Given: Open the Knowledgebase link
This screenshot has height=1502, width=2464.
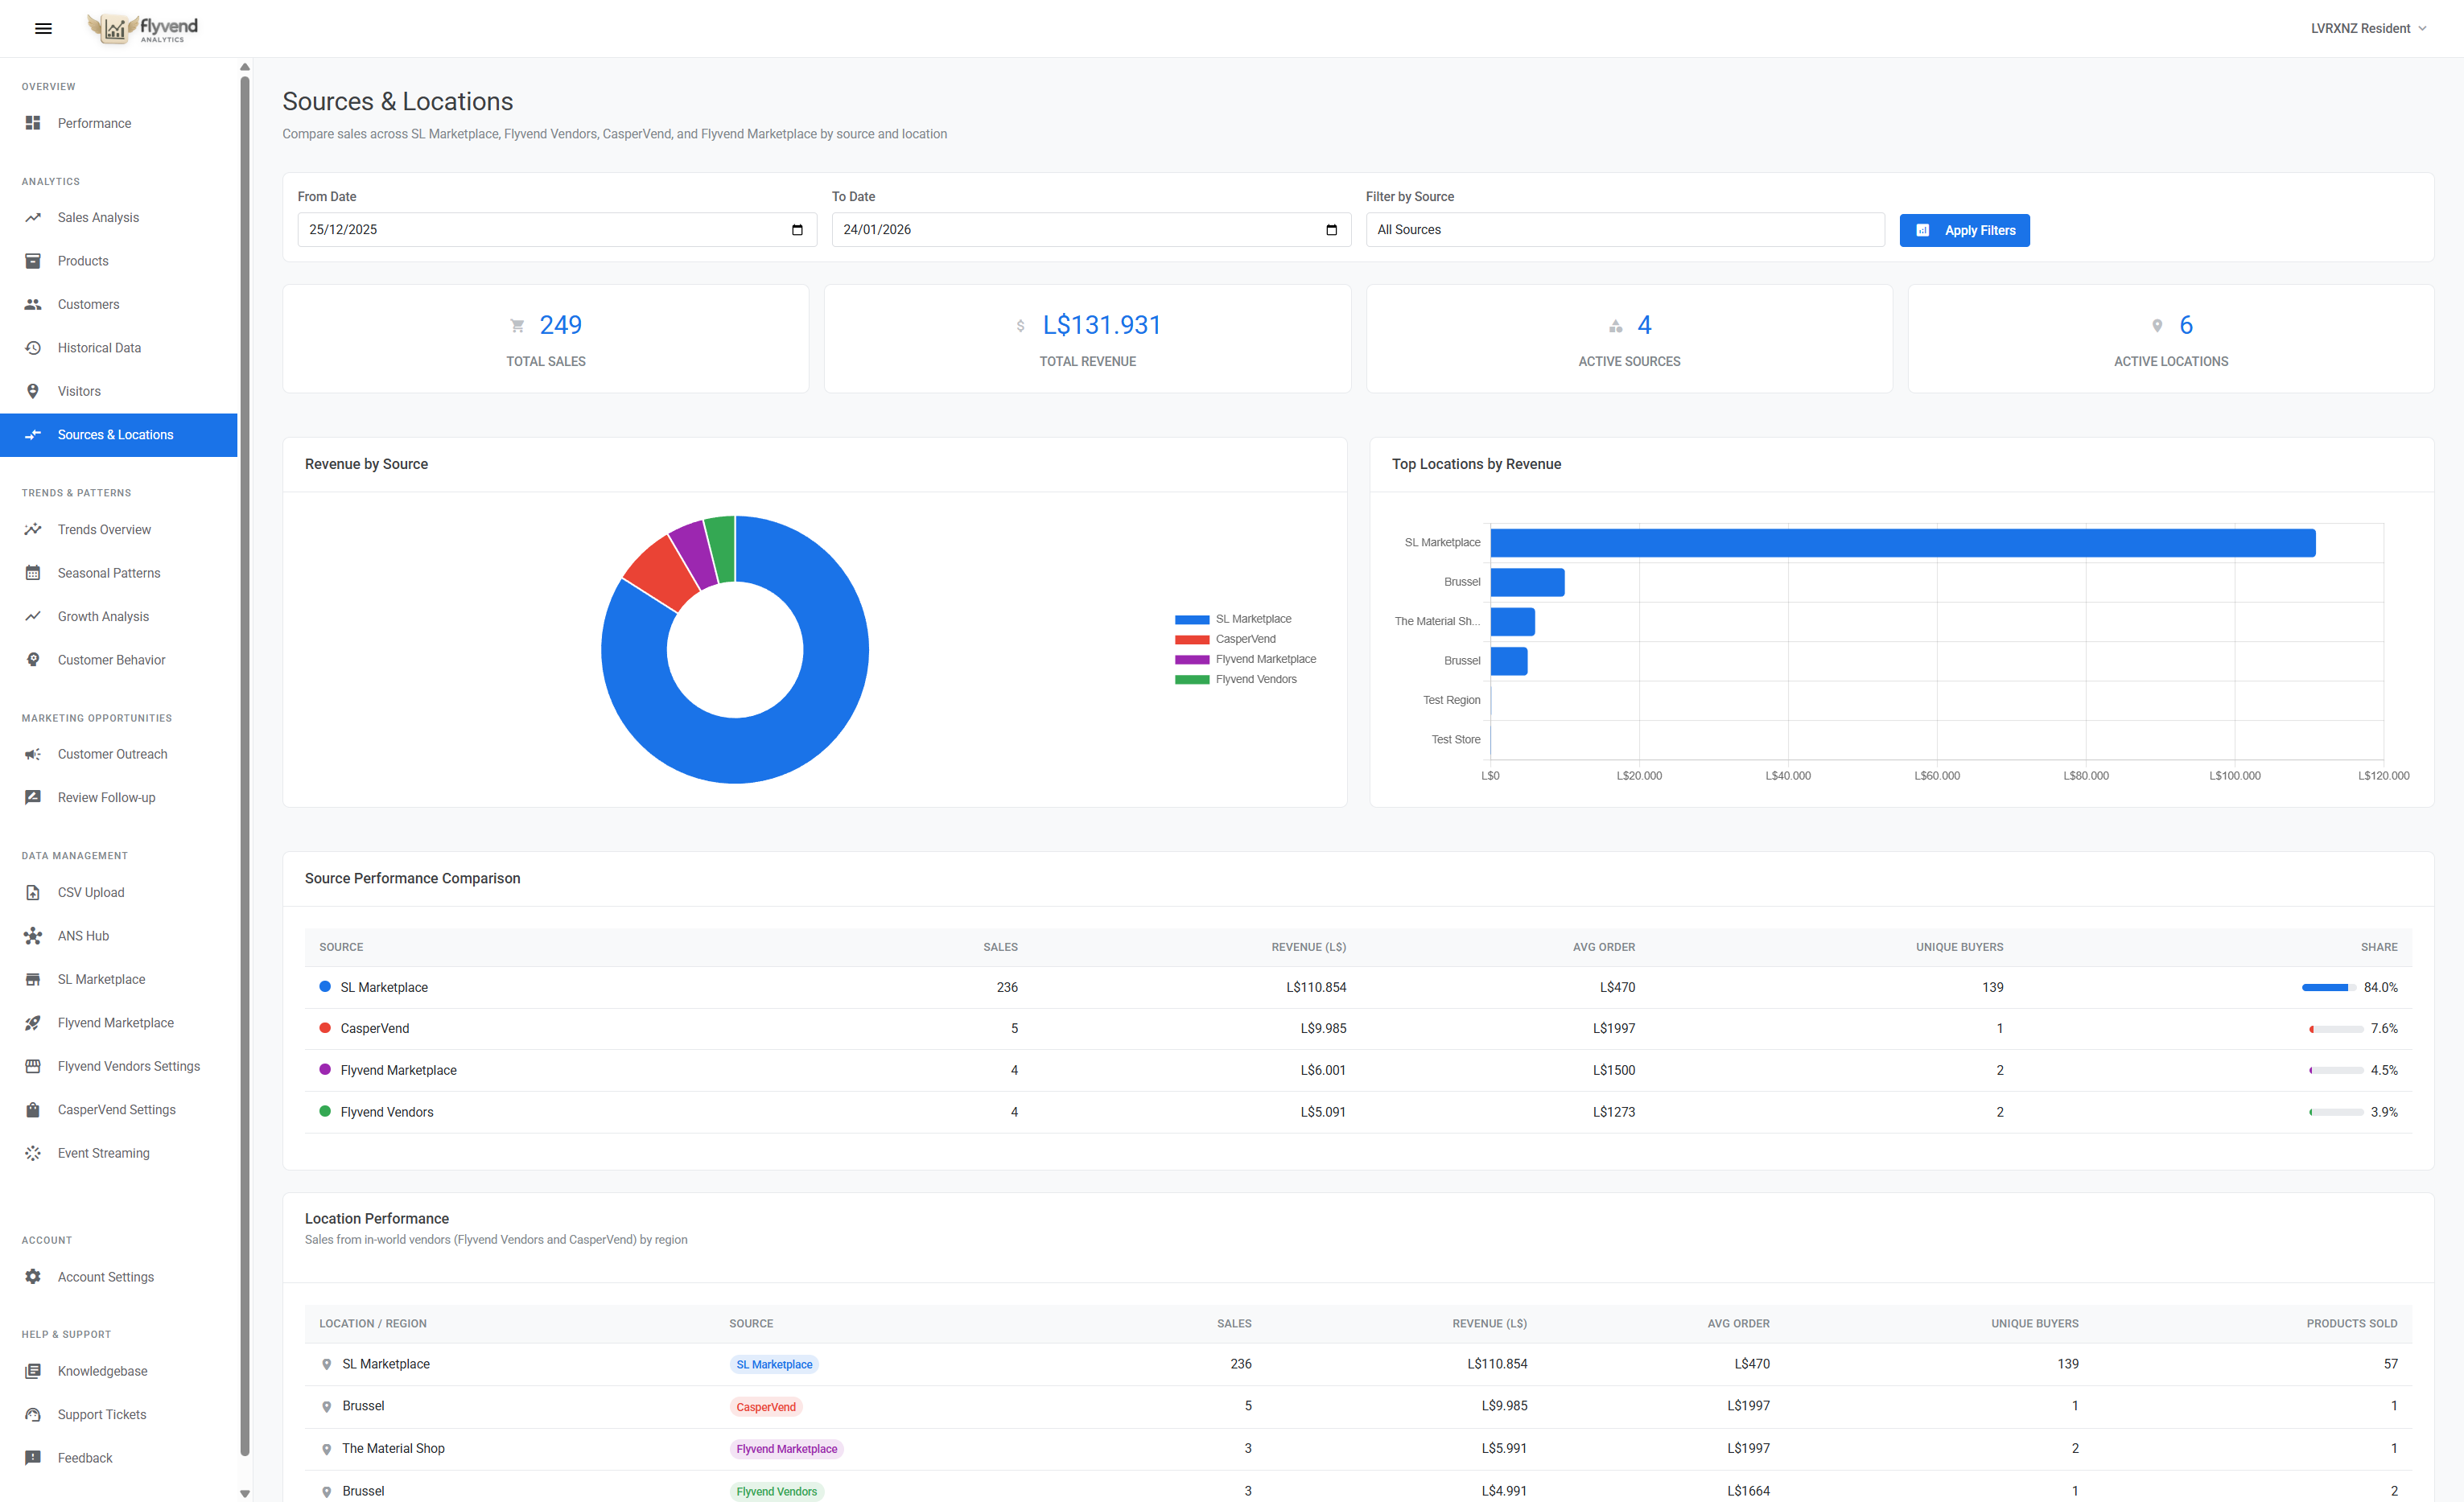Looking at the screenshot, I should tap(101, 1370).
